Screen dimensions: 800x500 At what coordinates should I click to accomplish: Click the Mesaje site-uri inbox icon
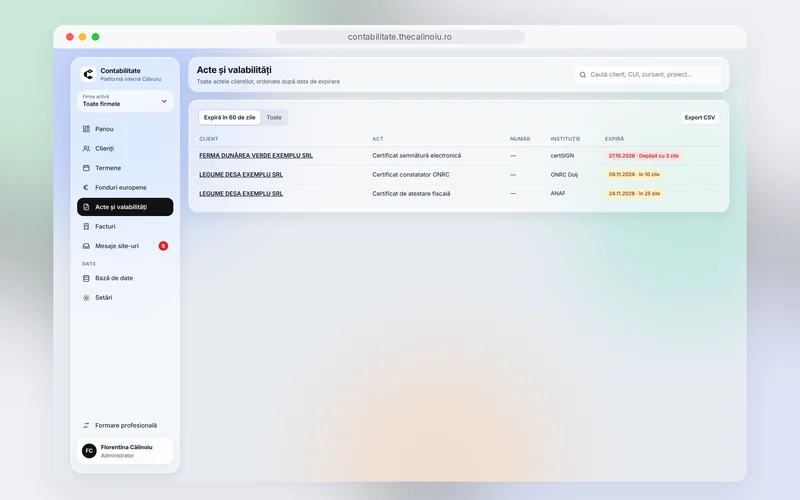(x=86, y=246)
